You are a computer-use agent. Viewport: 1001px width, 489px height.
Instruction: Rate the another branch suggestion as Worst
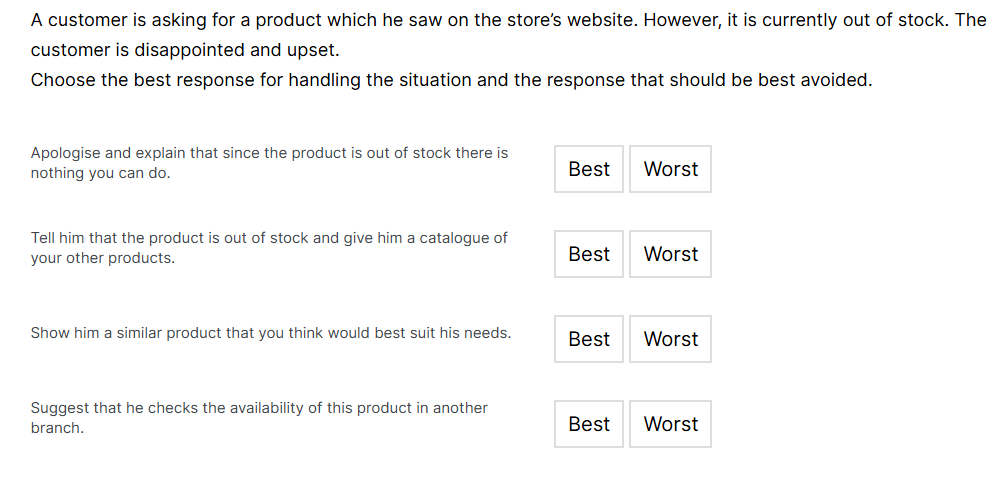click(x=670, y=424)
